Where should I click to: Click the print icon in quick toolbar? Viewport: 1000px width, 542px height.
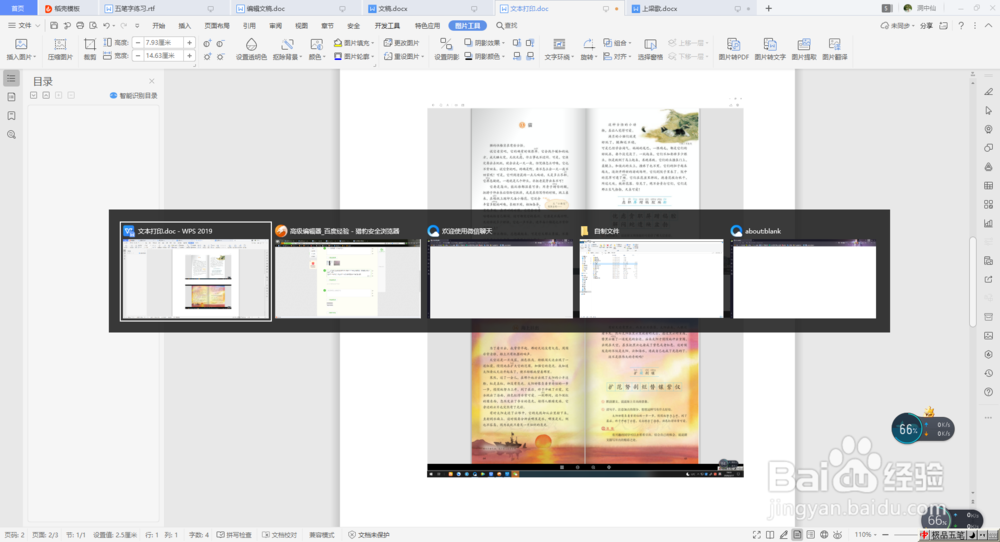coord(80,26)
